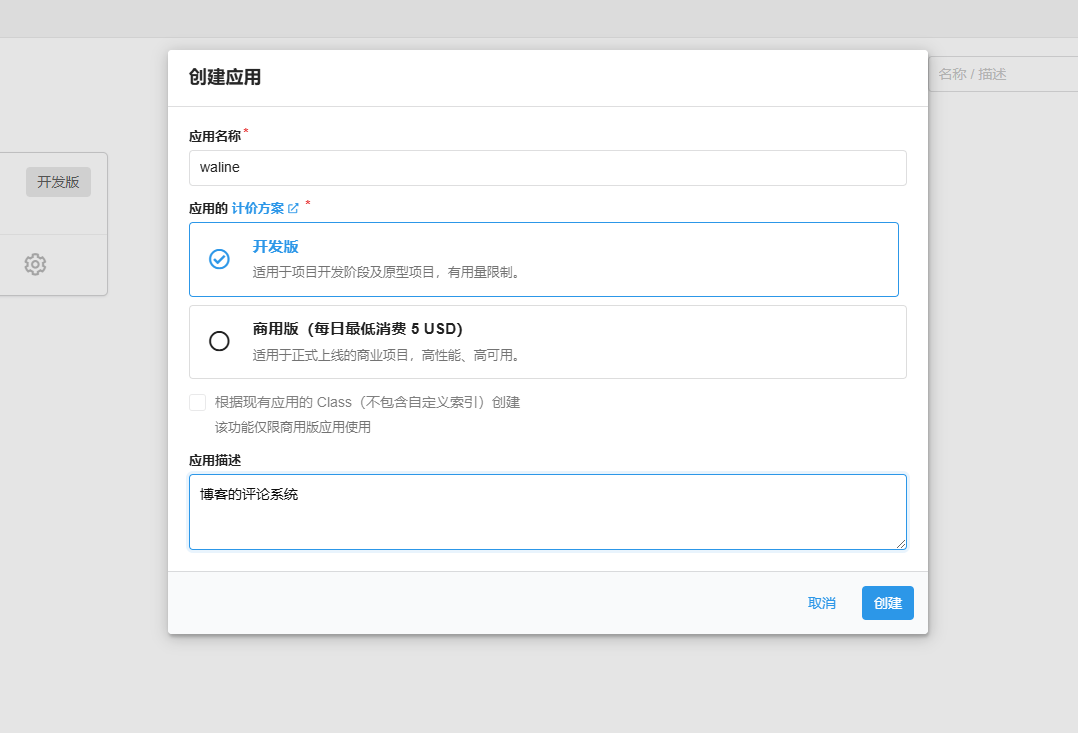The width and height of the screenshot is (1078, 733).
Task: Focus the 应用描述 text area
Action: pos(547,512)
